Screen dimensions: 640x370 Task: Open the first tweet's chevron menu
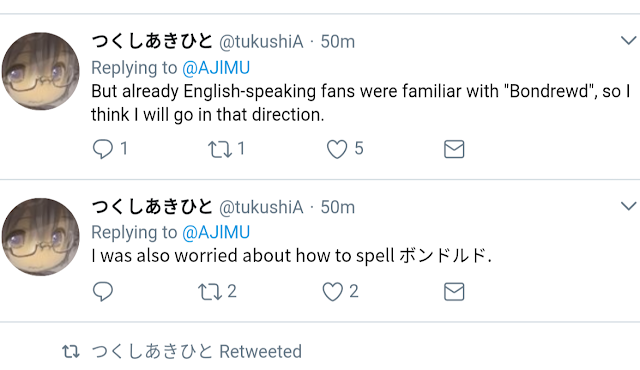click(629, 40)
